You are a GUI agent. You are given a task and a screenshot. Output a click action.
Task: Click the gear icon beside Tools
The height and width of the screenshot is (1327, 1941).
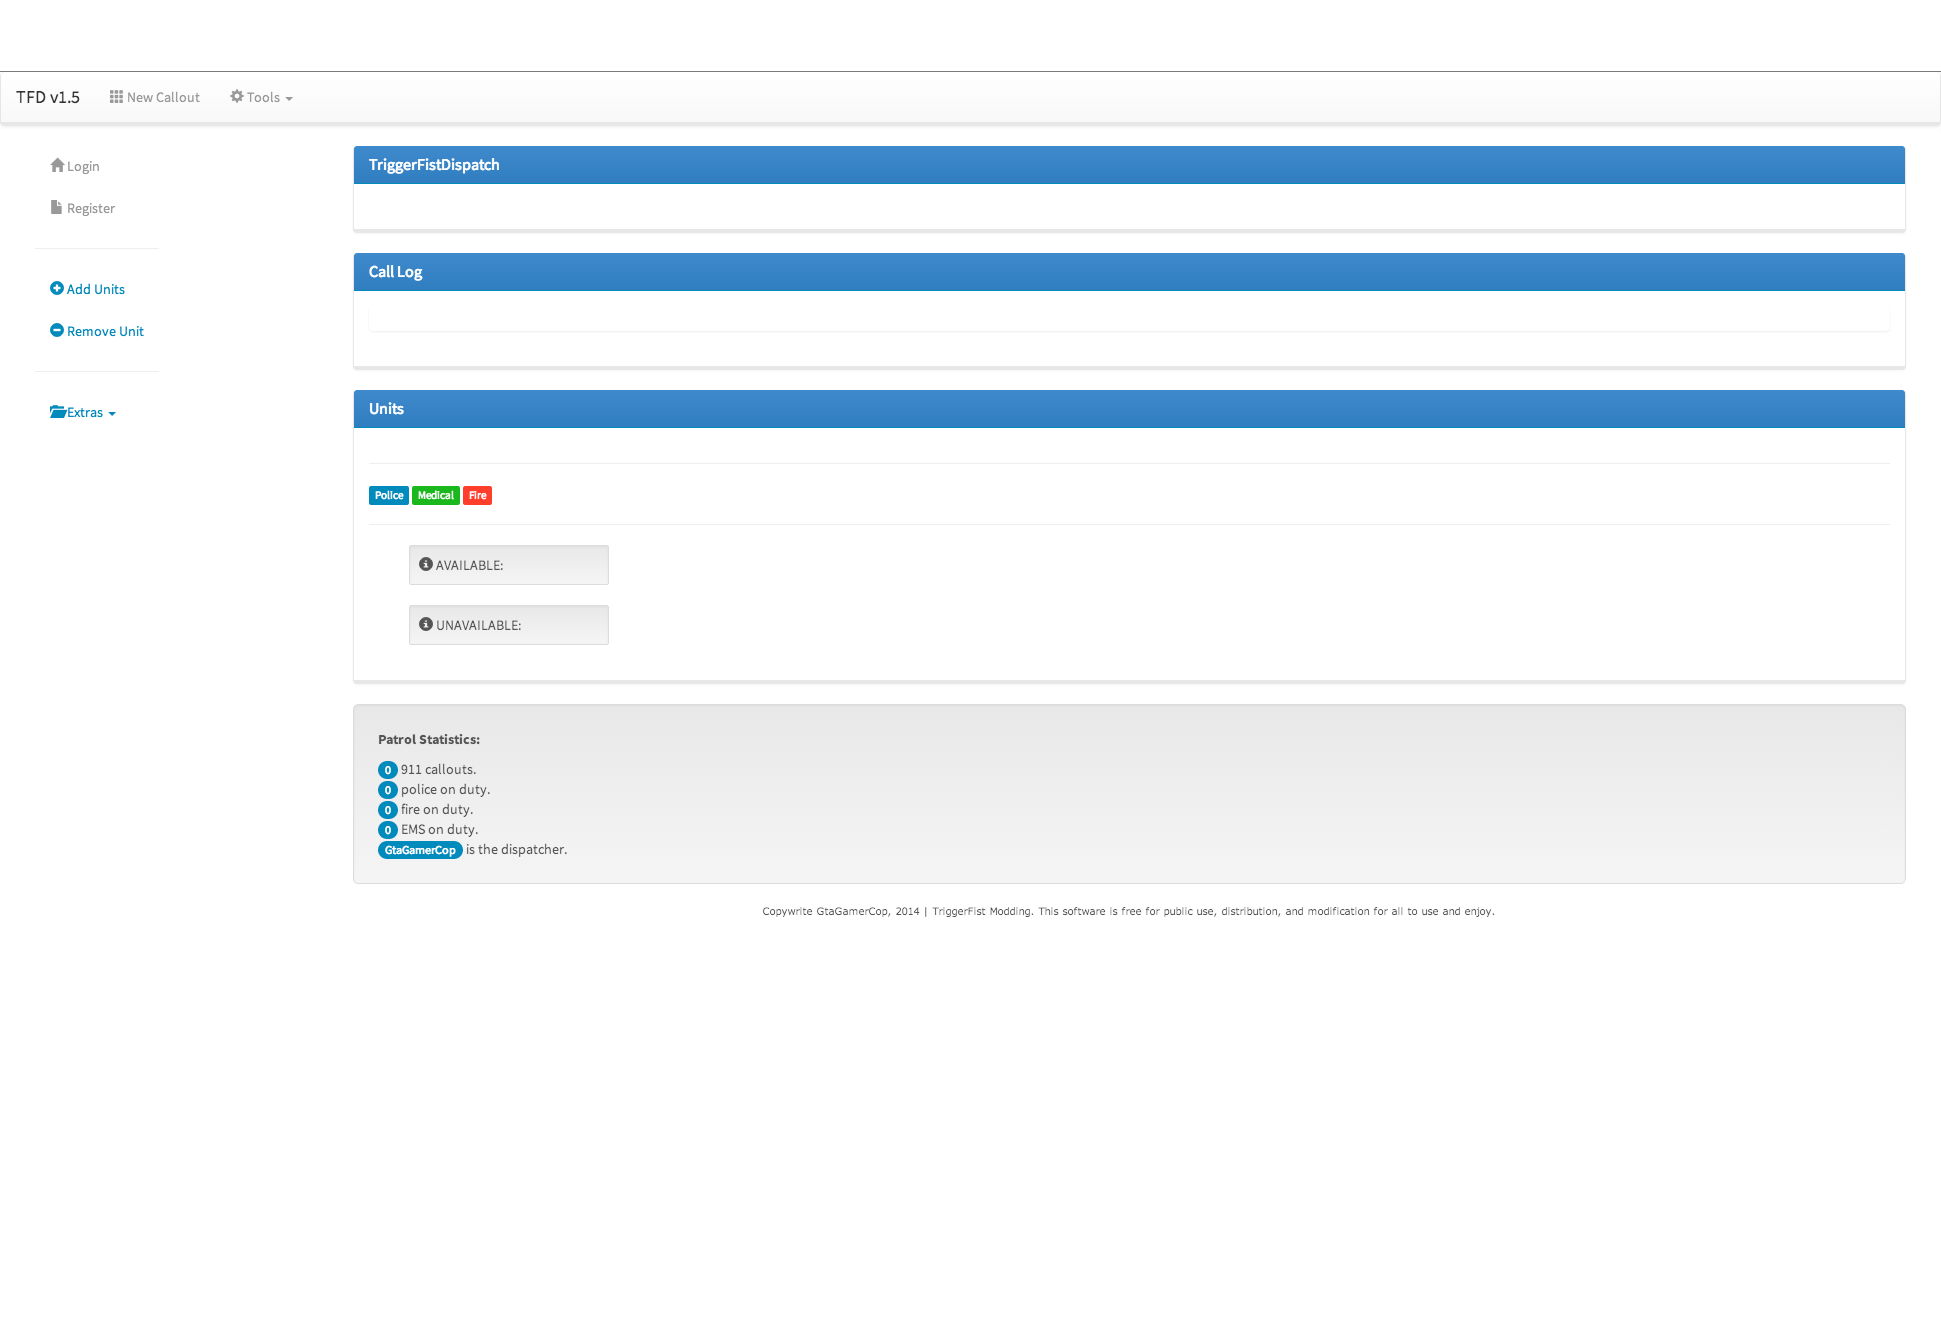237,96
